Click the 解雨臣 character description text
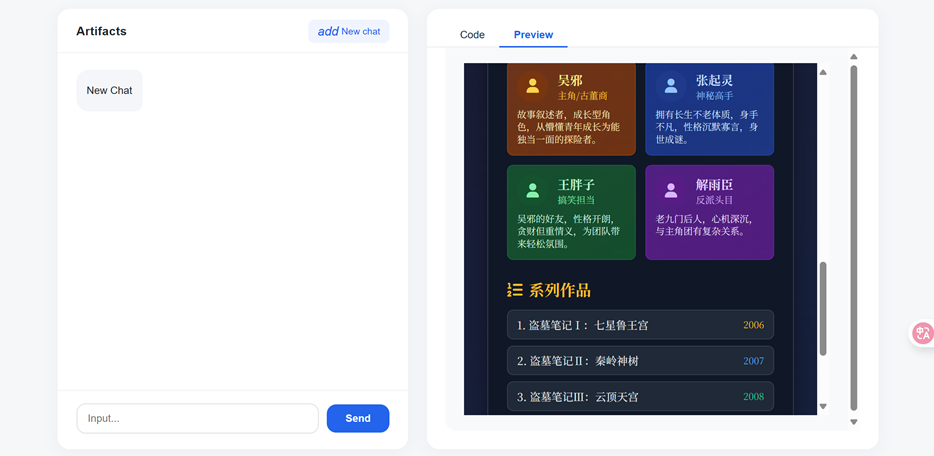Screen dimensions: 934x456 tap(703, 224)
